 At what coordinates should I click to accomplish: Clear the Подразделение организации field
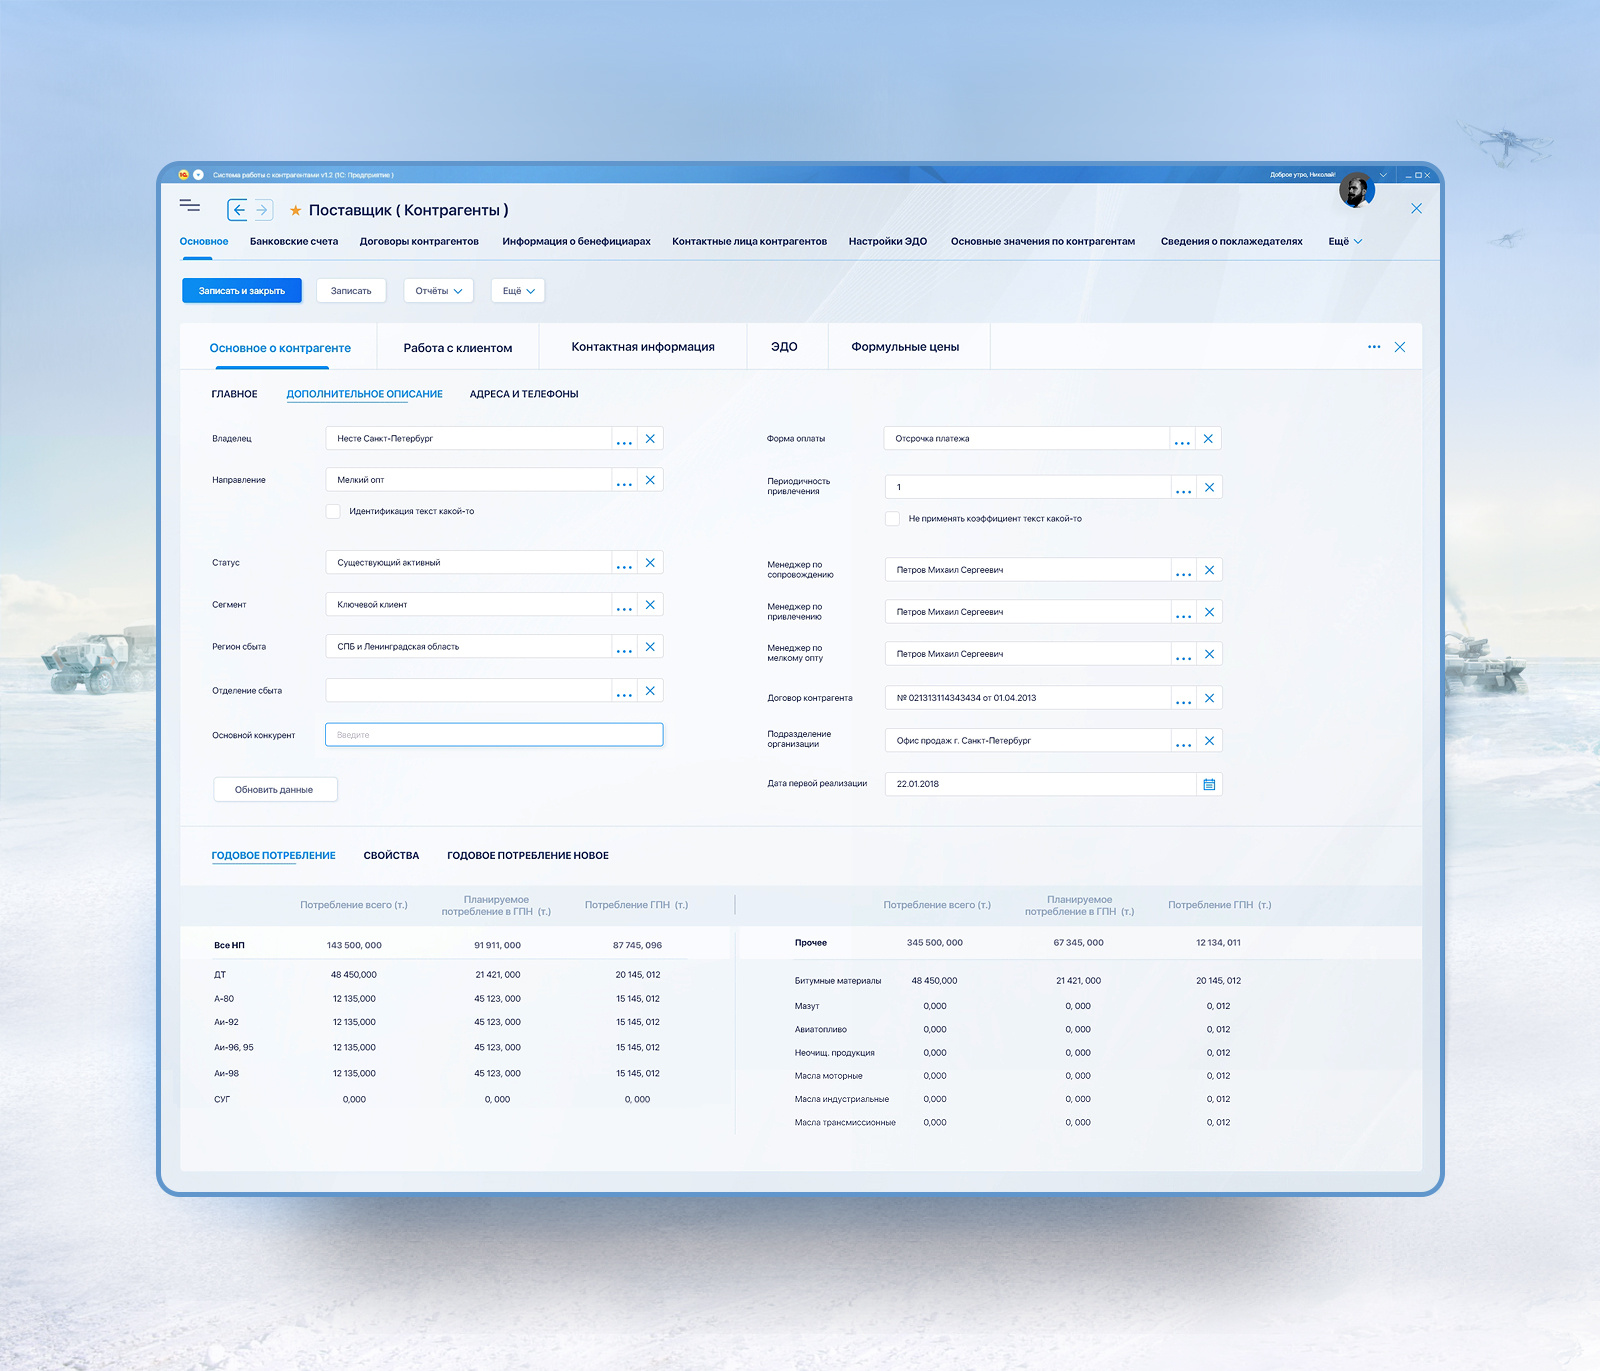click(x=1209, y=741)
